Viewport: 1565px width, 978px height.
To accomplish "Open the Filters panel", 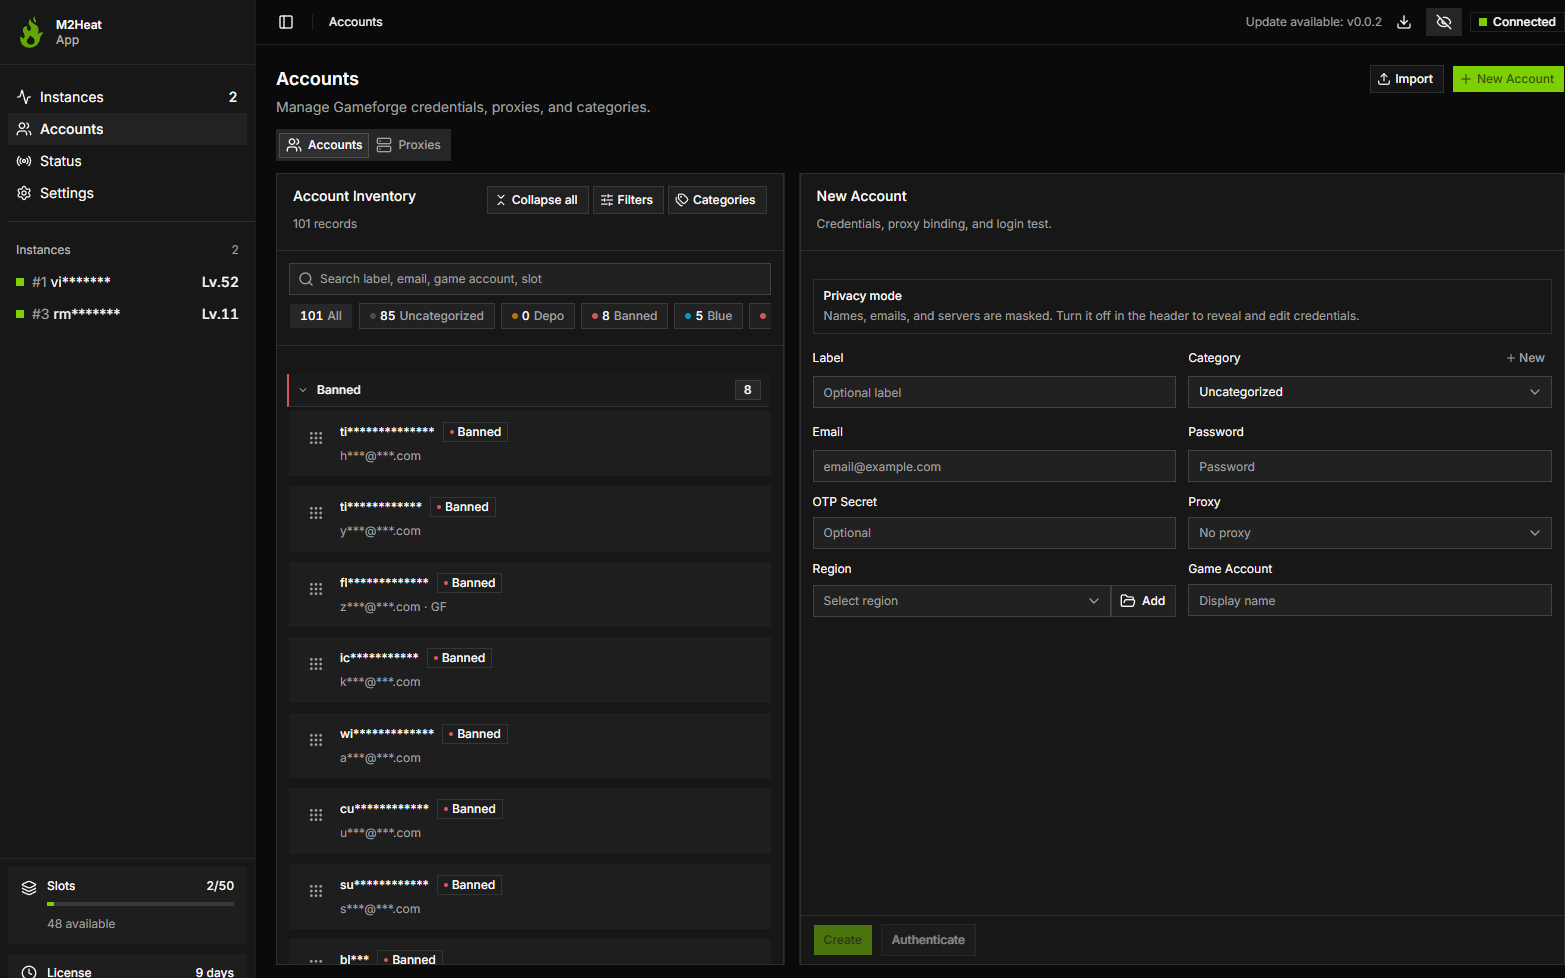I will pyautogui.click(x=628, y=200).
